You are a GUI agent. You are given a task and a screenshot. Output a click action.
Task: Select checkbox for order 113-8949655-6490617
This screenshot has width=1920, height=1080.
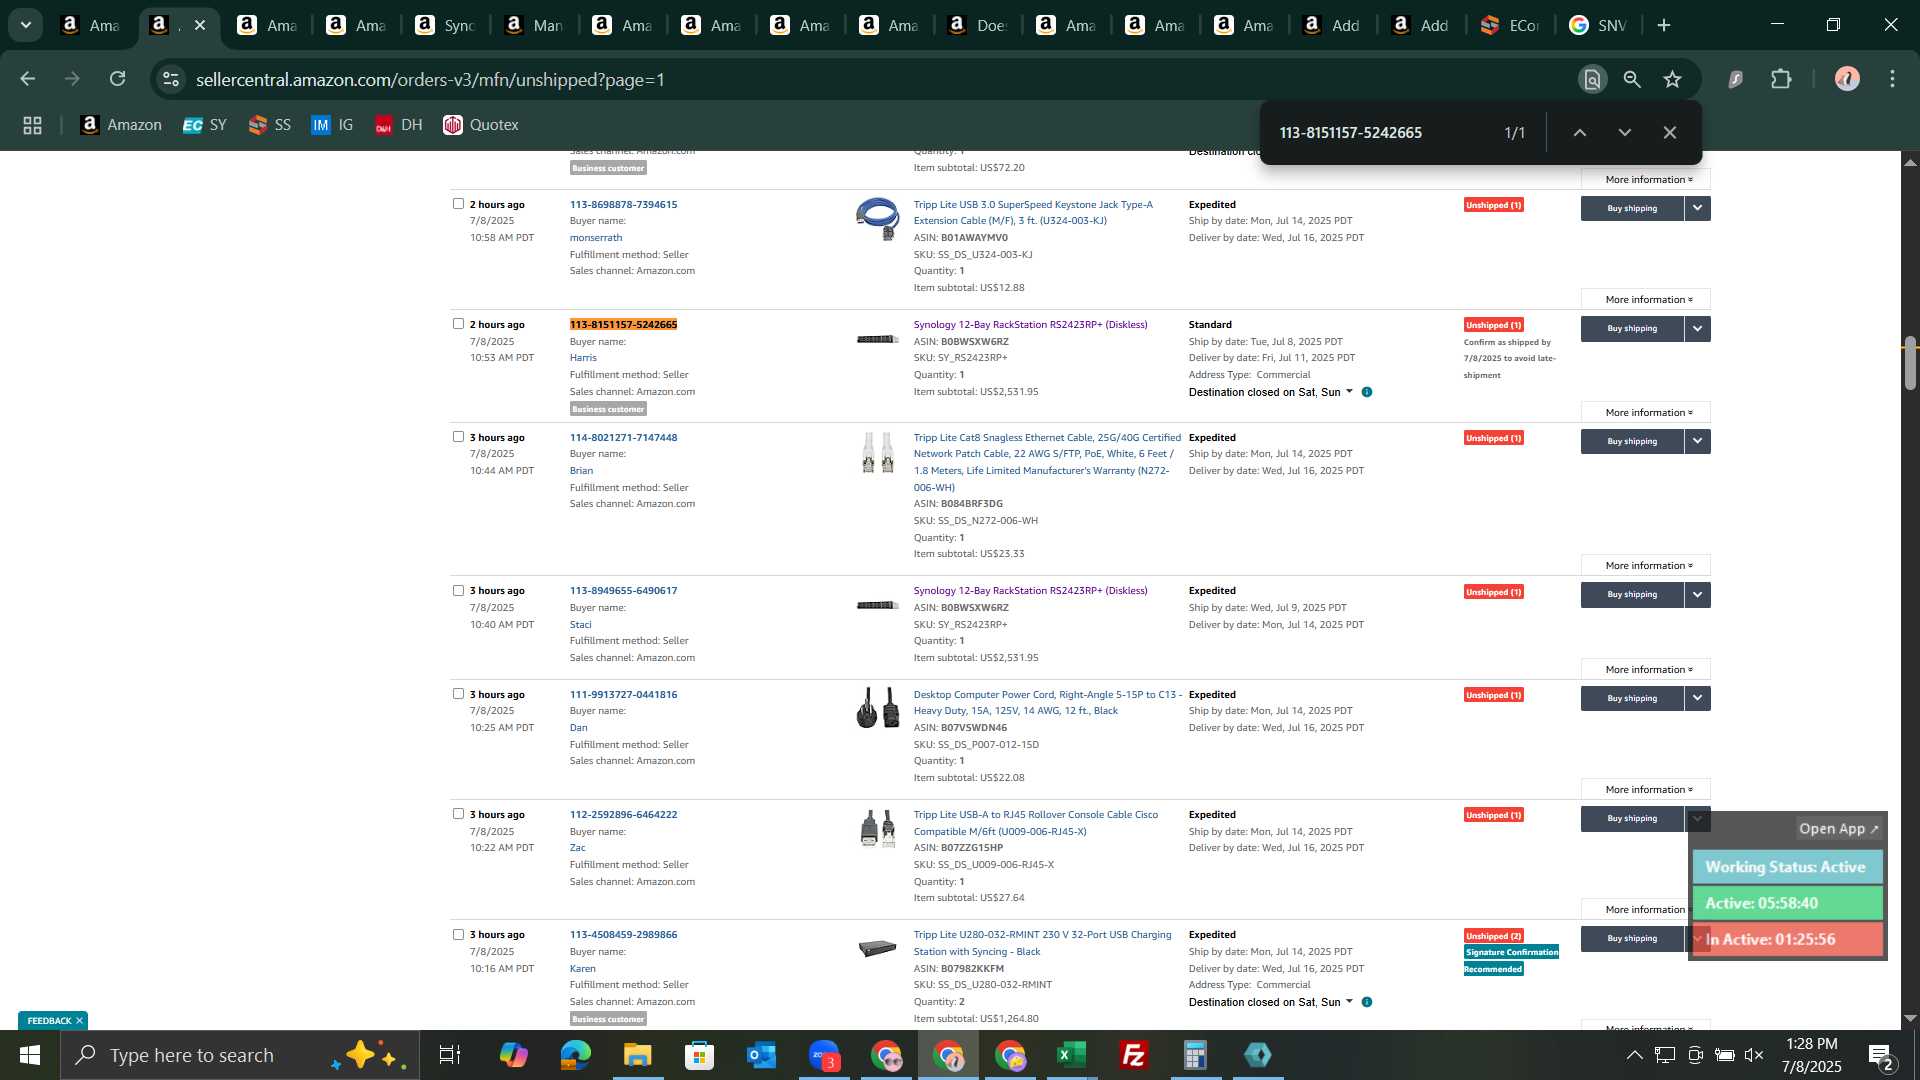tap(458, 591)
